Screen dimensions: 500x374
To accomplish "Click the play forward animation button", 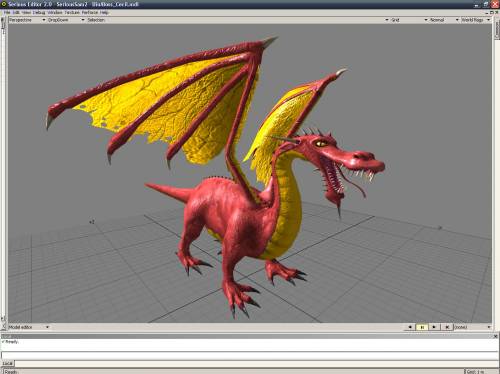I will (434, 327).
